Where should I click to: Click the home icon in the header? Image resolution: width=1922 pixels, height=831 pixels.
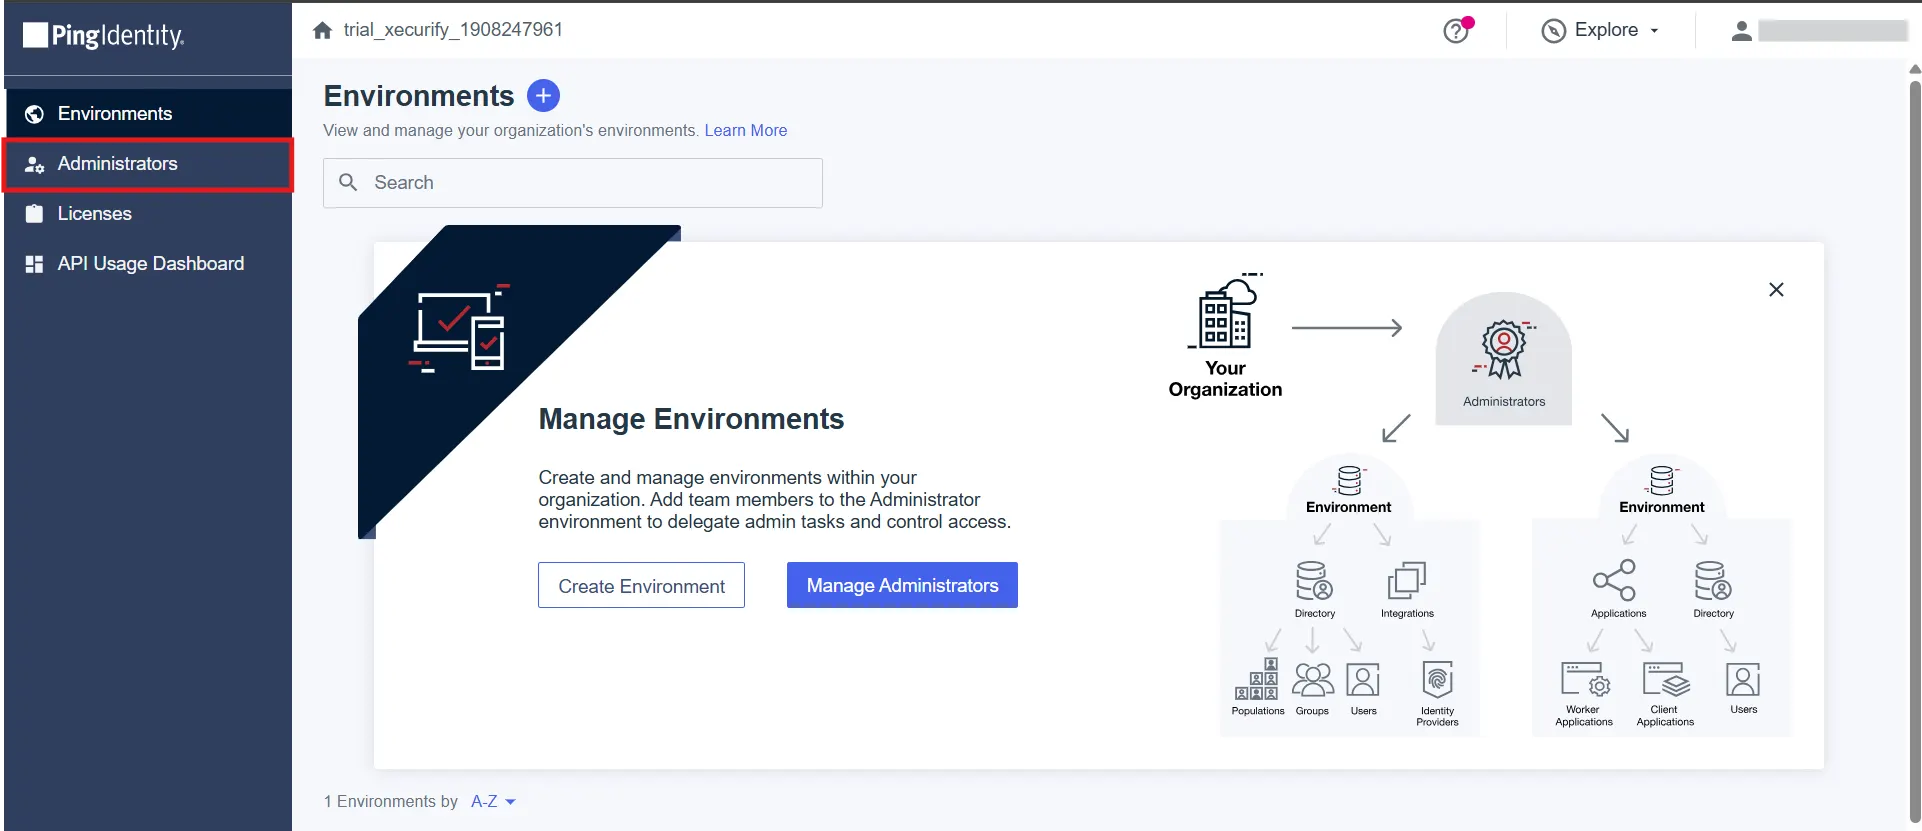tap(322, 30)
